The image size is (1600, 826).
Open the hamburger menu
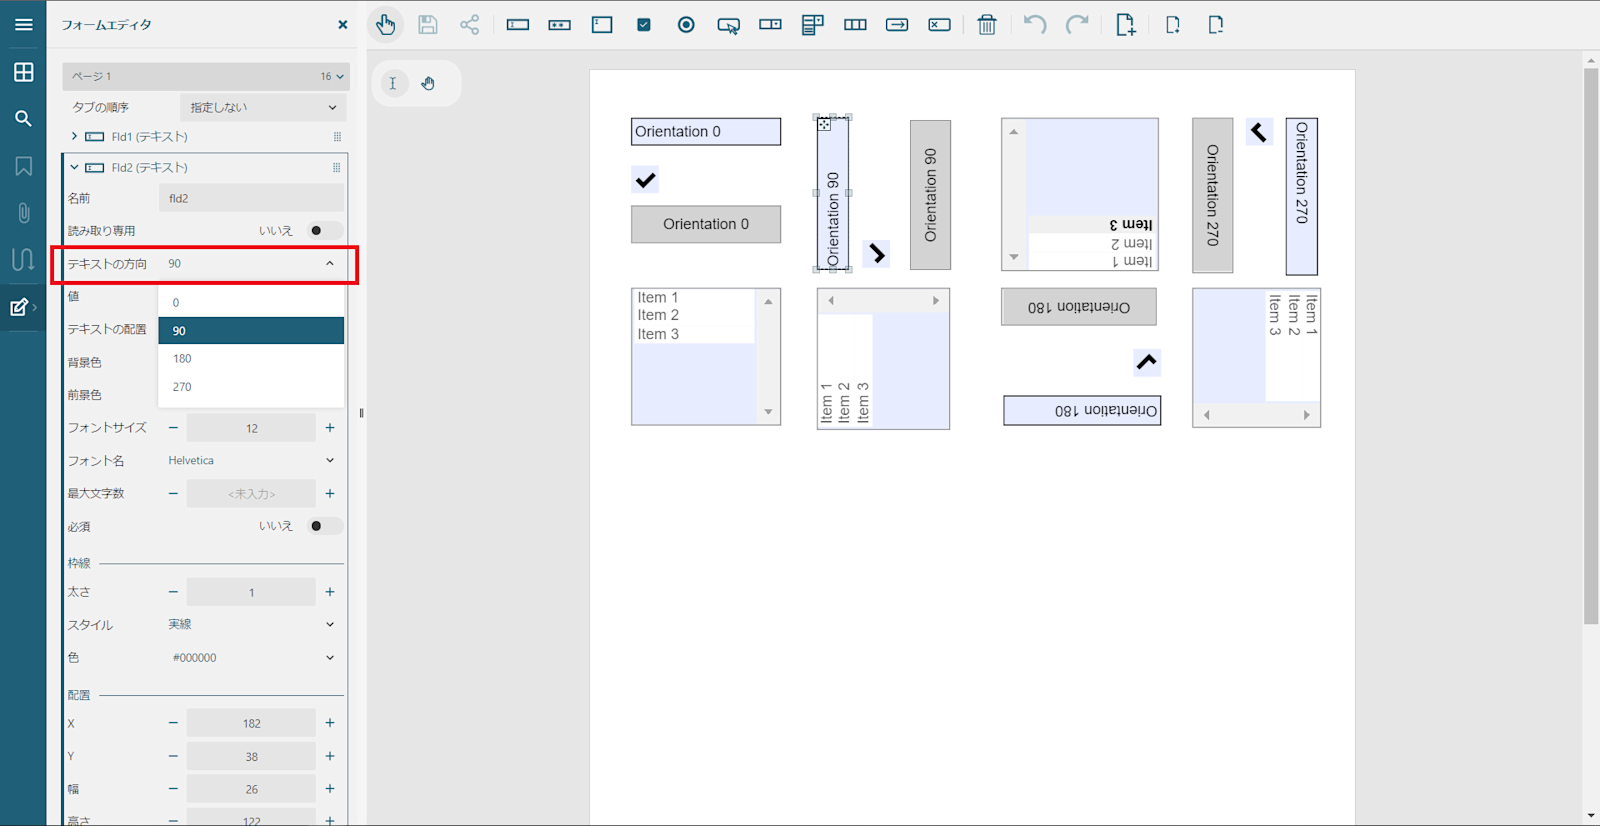pyautogui.click(x=24, y=25)
